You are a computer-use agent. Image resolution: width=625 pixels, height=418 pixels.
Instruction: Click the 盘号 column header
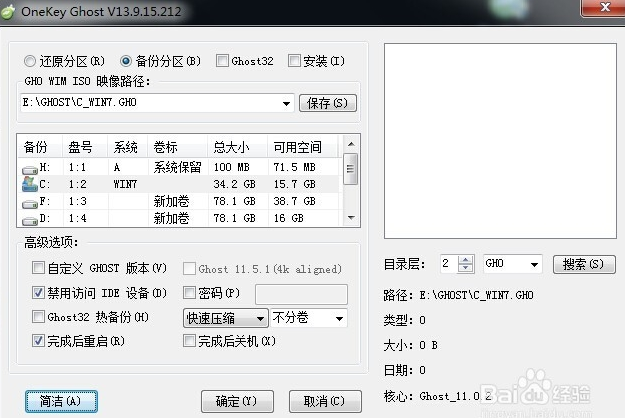[x=85, y=147]
